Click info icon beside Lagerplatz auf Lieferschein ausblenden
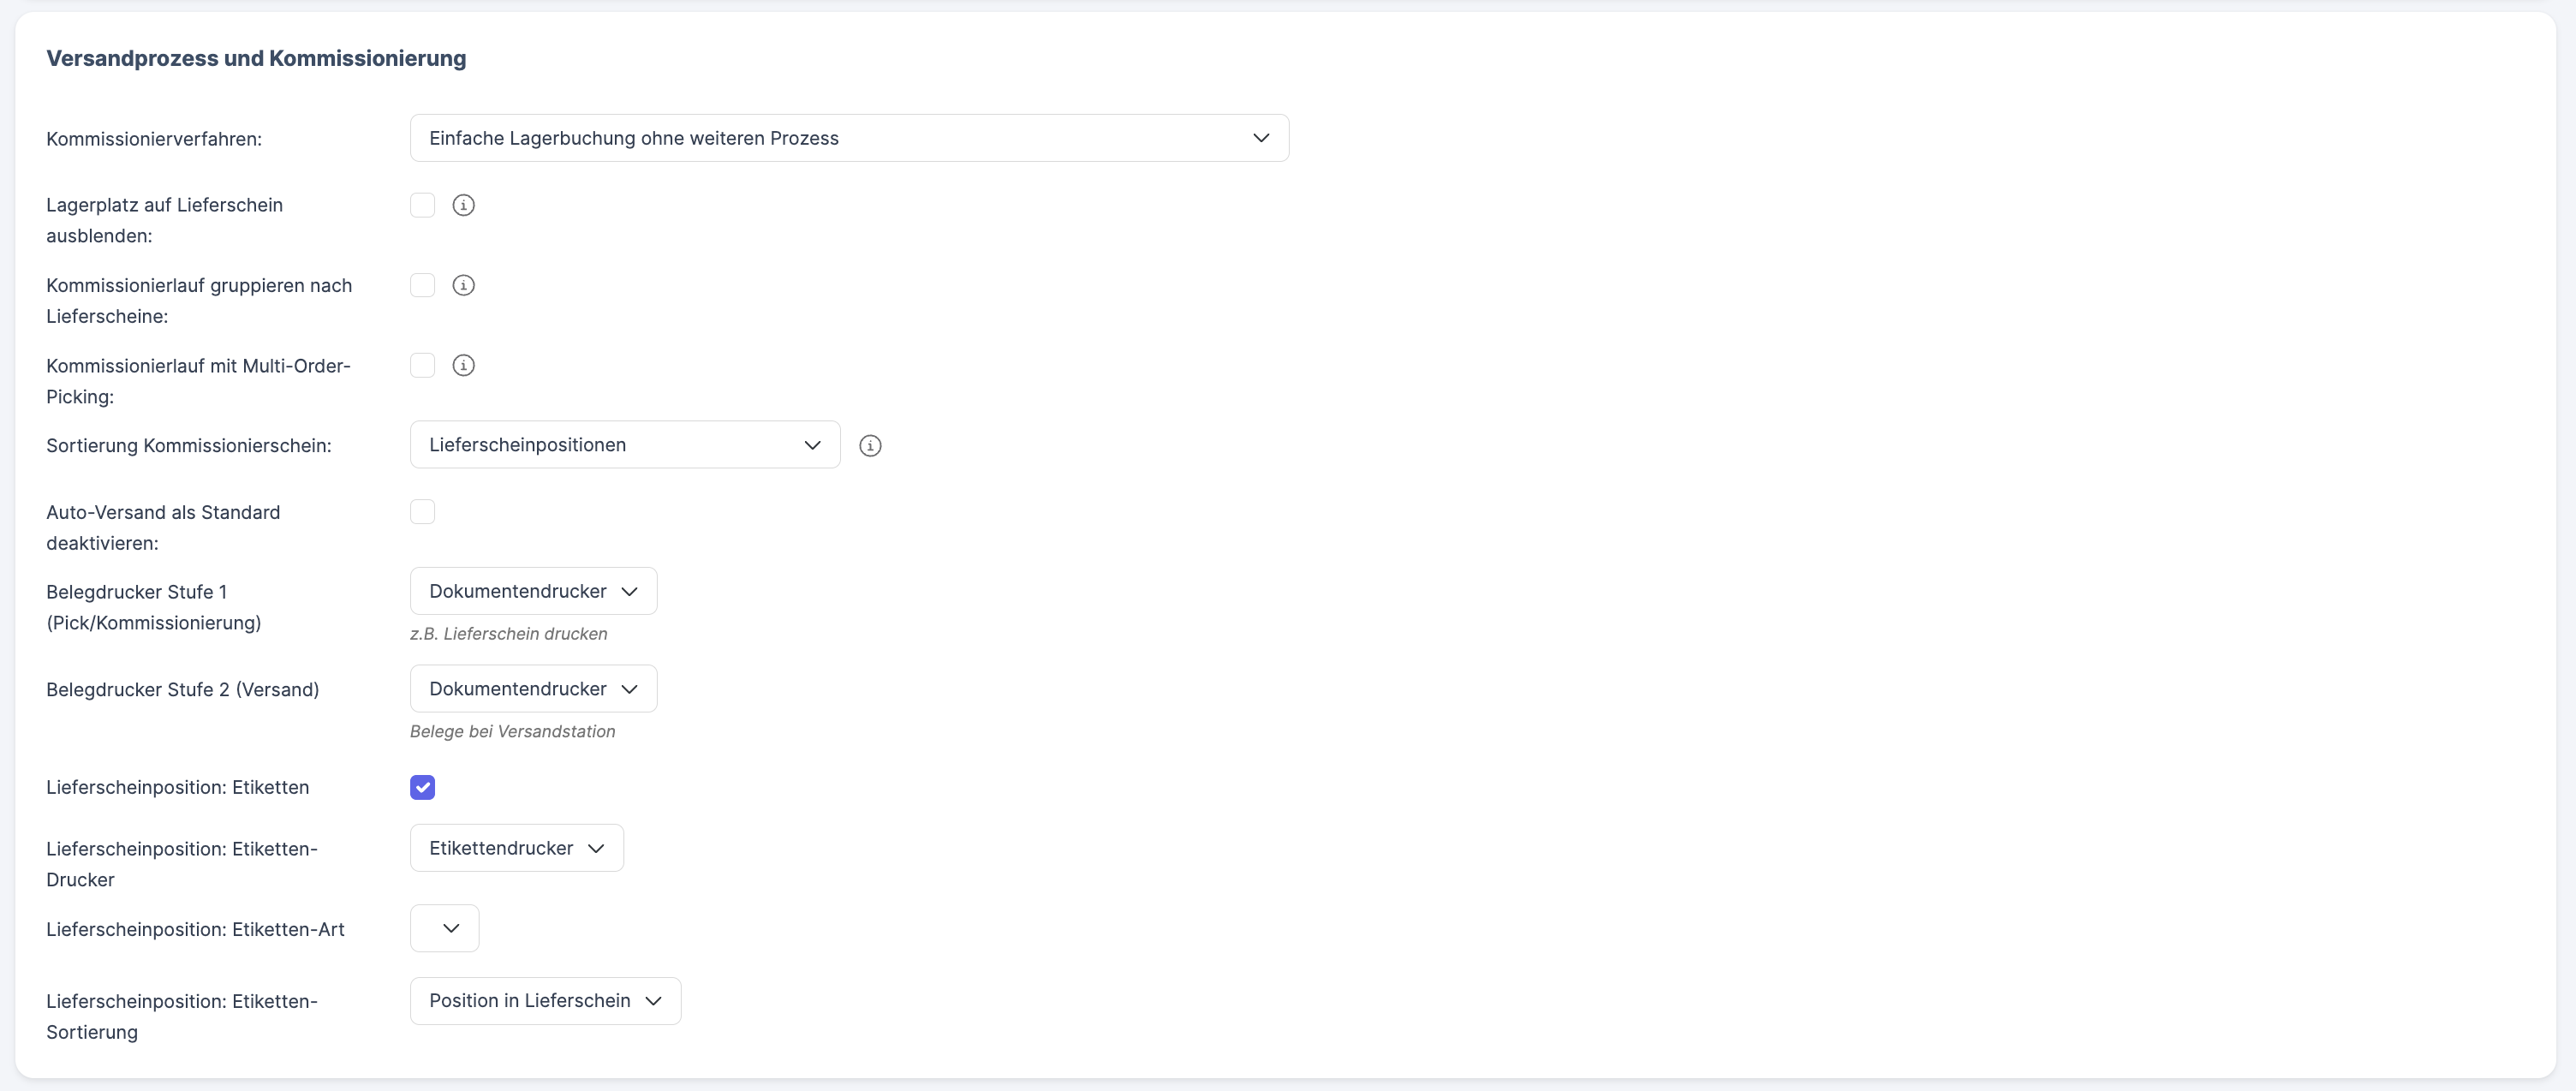The height and width of the screenshot is (1091, 2576). pos(463,205)
